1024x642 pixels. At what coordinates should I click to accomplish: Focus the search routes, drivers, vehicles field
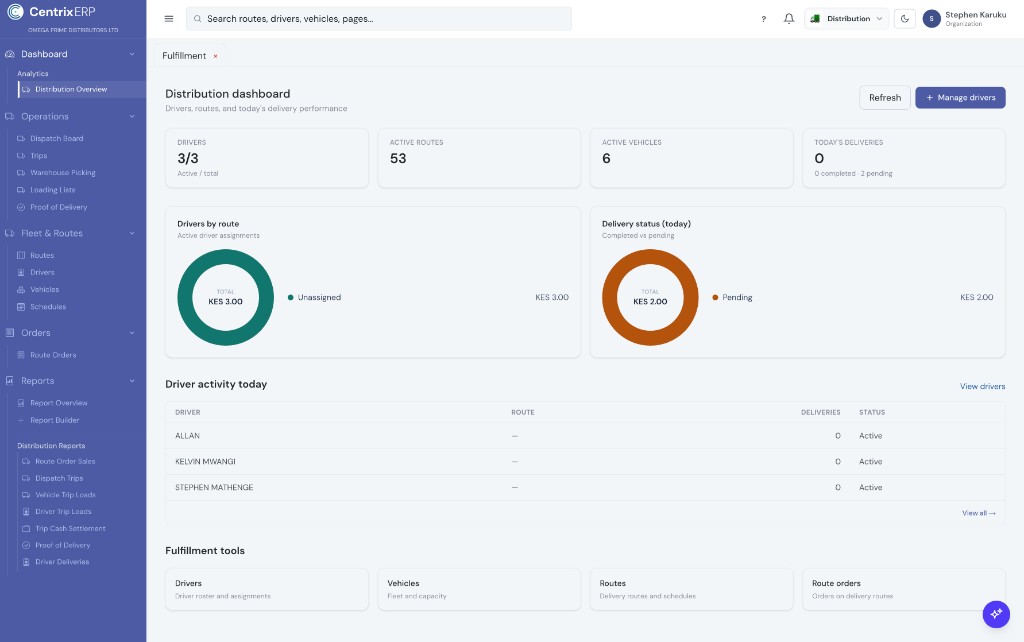[x=379, y=19]
